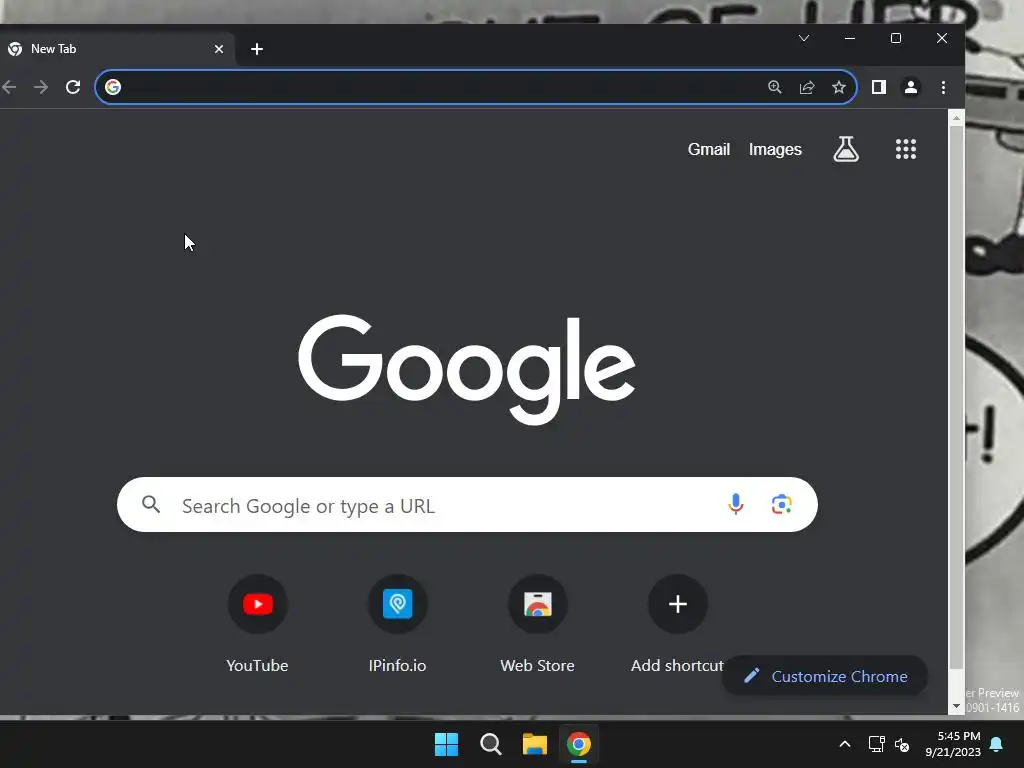This screenshot has width=1024, height=768.
Task: Open the Web Store shortcut
Action: click(537, 624)
